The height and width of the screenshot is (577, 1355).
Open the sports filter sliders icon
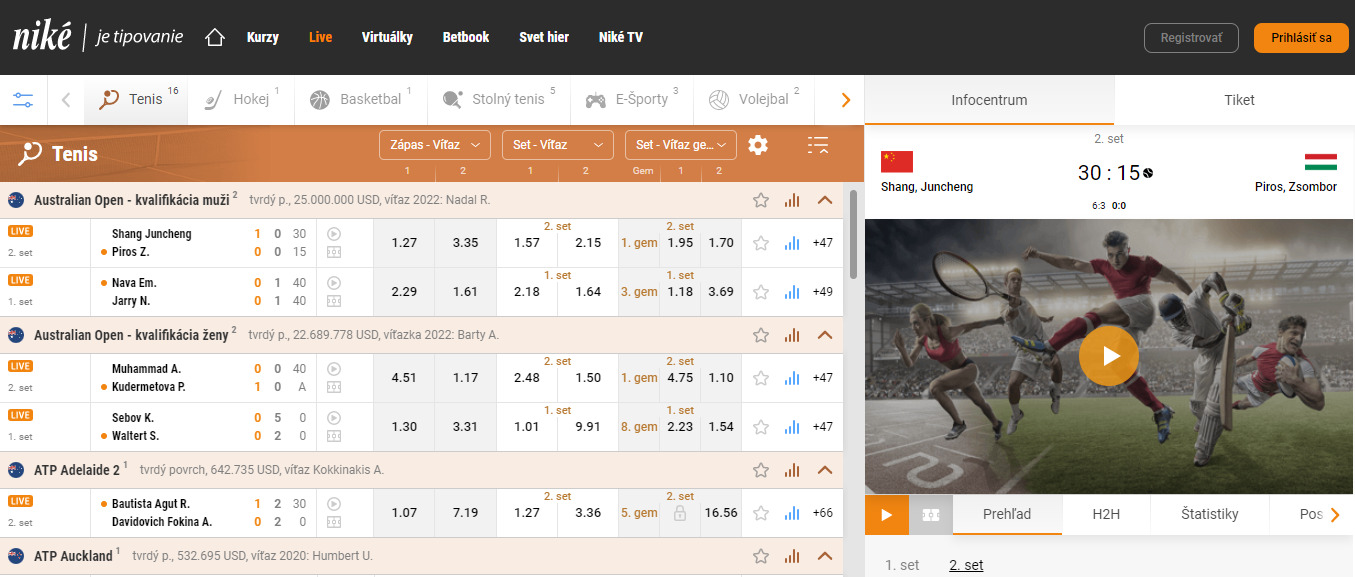(23, 100)
